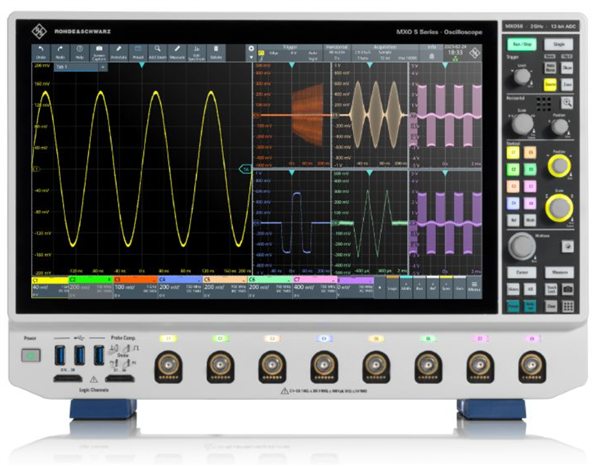Screen dimensions: 600x466
Task: Click the yellow vertical Scale knob
Action: click(x=557, y=207)
